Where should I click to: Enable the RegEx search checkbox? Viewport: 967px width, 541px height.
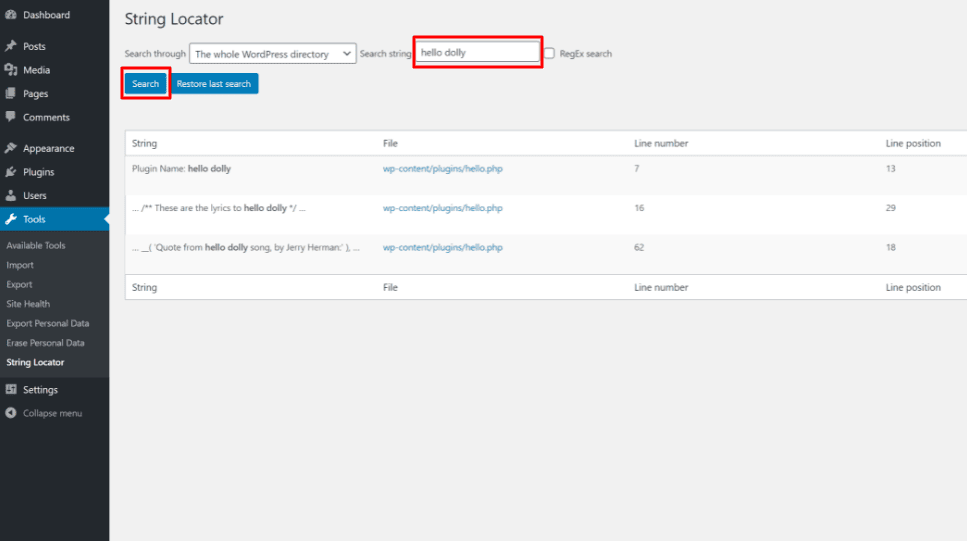pos(549,53)
